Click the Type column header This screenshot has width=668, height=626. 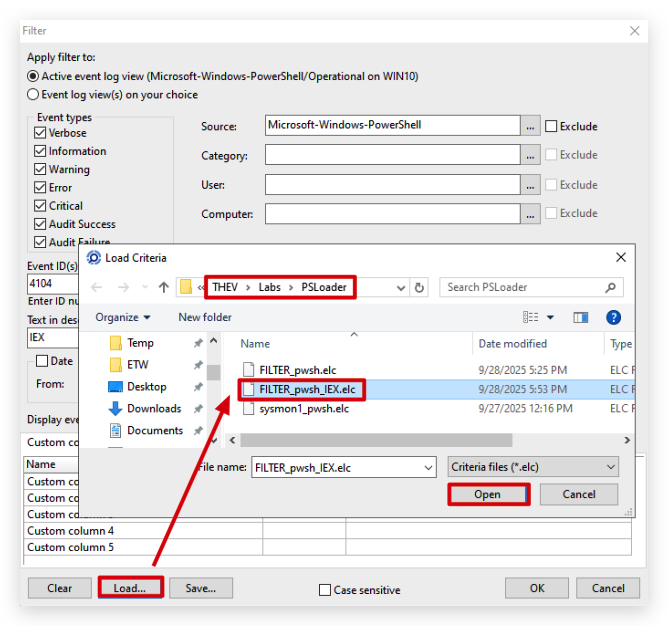[620, 344]
